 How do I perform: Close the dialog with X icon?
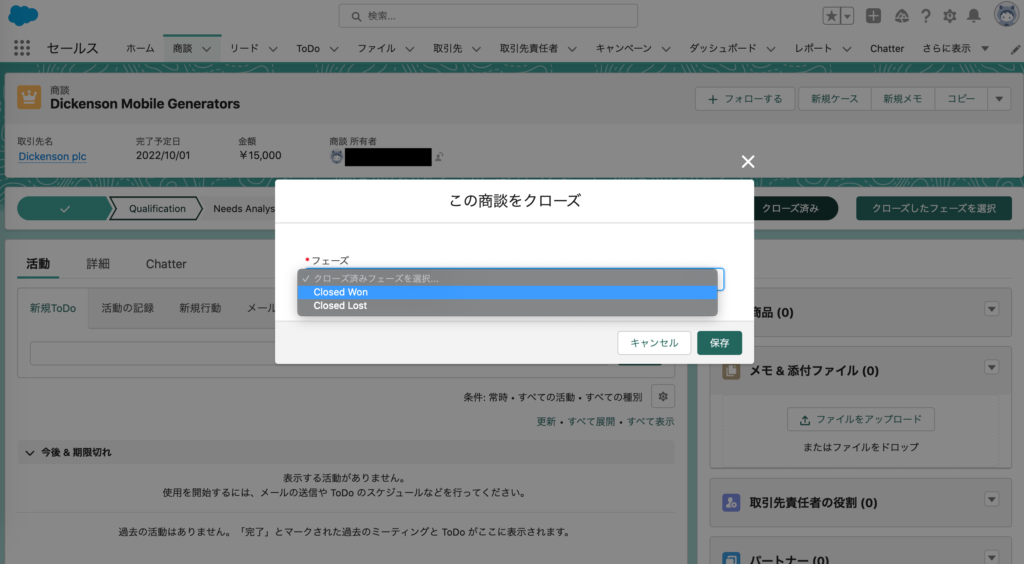748,162
